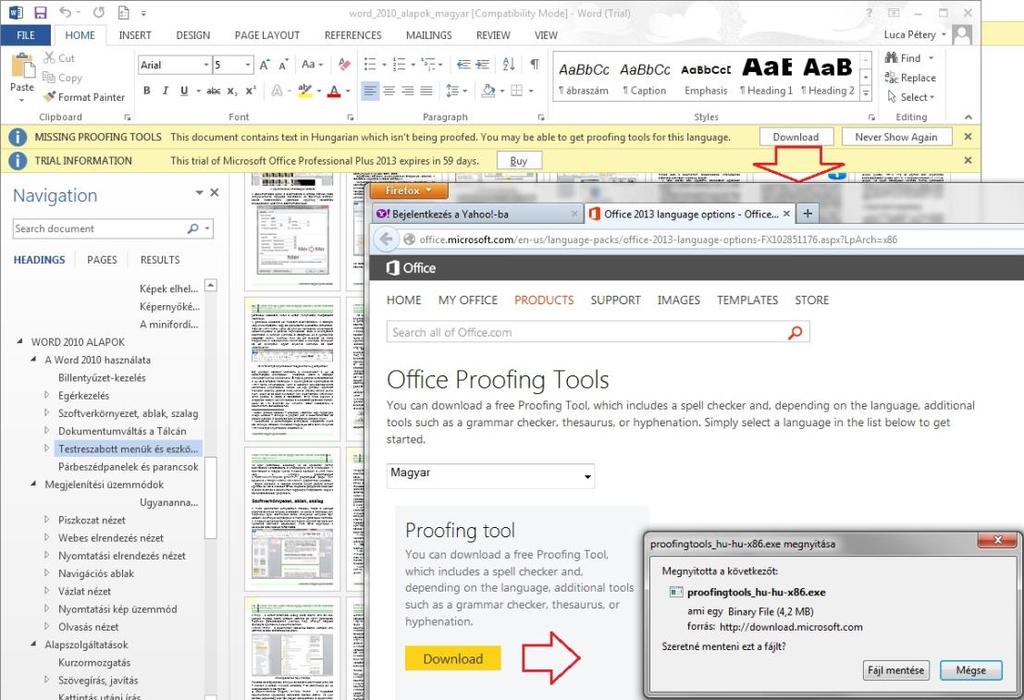Expand the Egérkezelés heading

click(x=47, y=394)
